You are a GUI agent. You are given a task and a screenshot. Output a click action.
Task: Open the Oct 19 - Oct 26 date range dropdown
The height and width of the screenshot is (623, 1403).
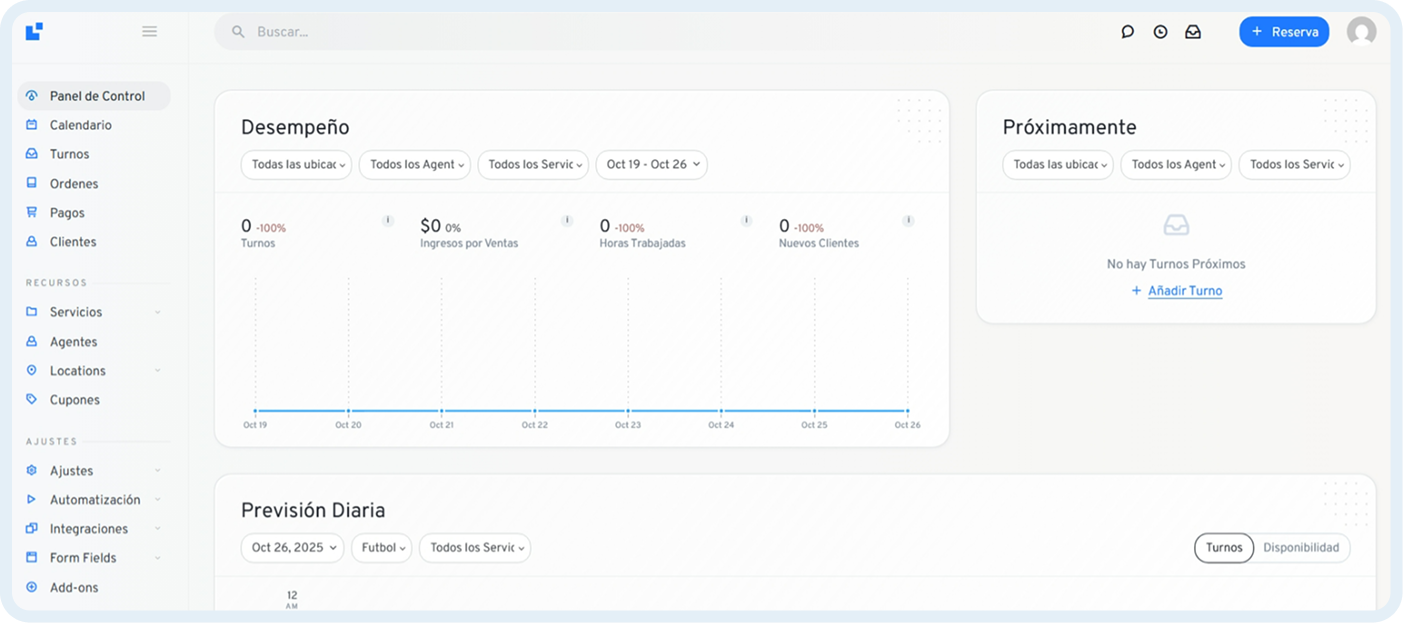(x=651, y=165)
